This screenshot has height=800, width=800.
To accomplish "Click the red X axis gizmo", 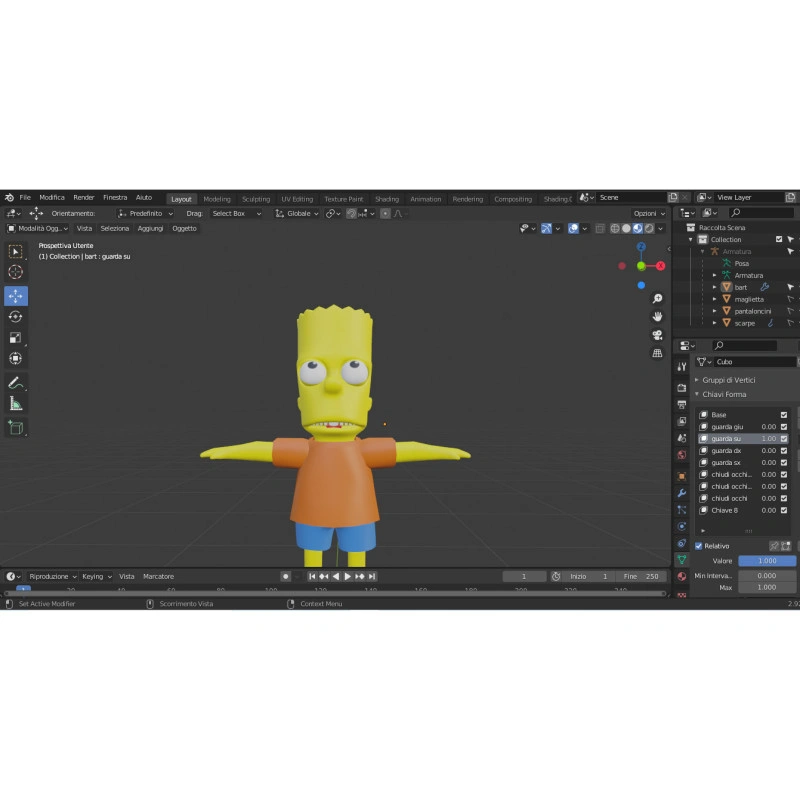I will click(661, 266).
